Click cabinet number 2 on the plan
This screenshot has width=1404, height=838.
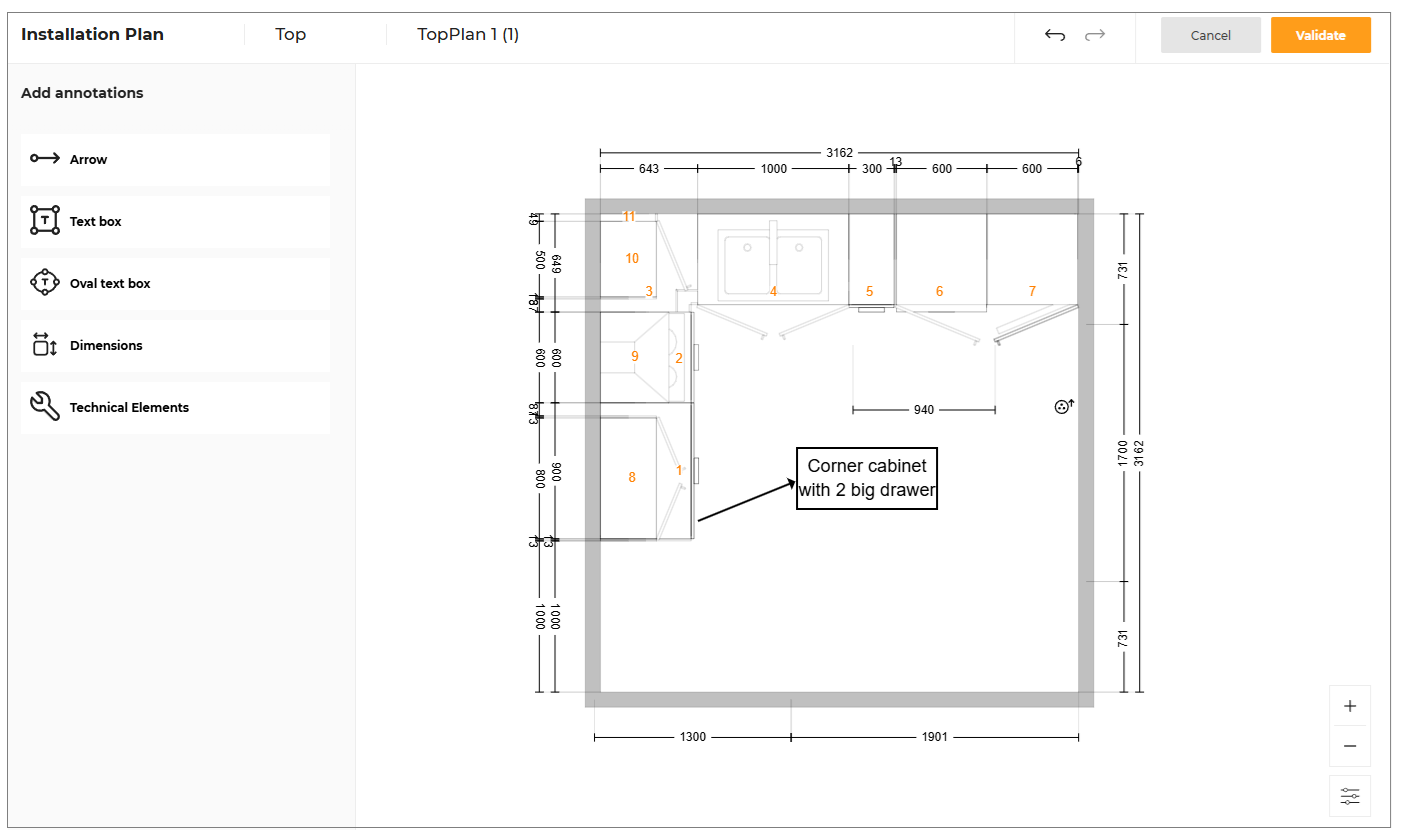pos(679,358)
